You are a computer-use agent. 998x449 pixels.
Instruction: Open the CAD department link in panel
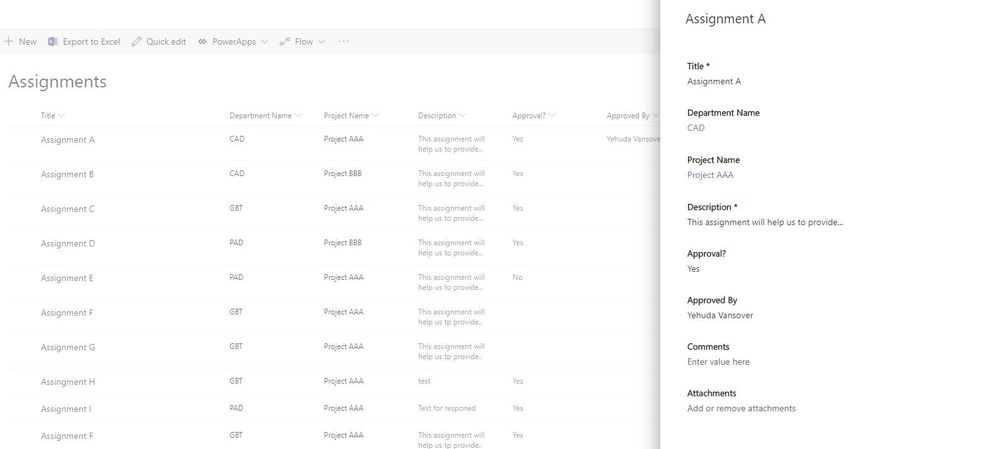point(696,127)
